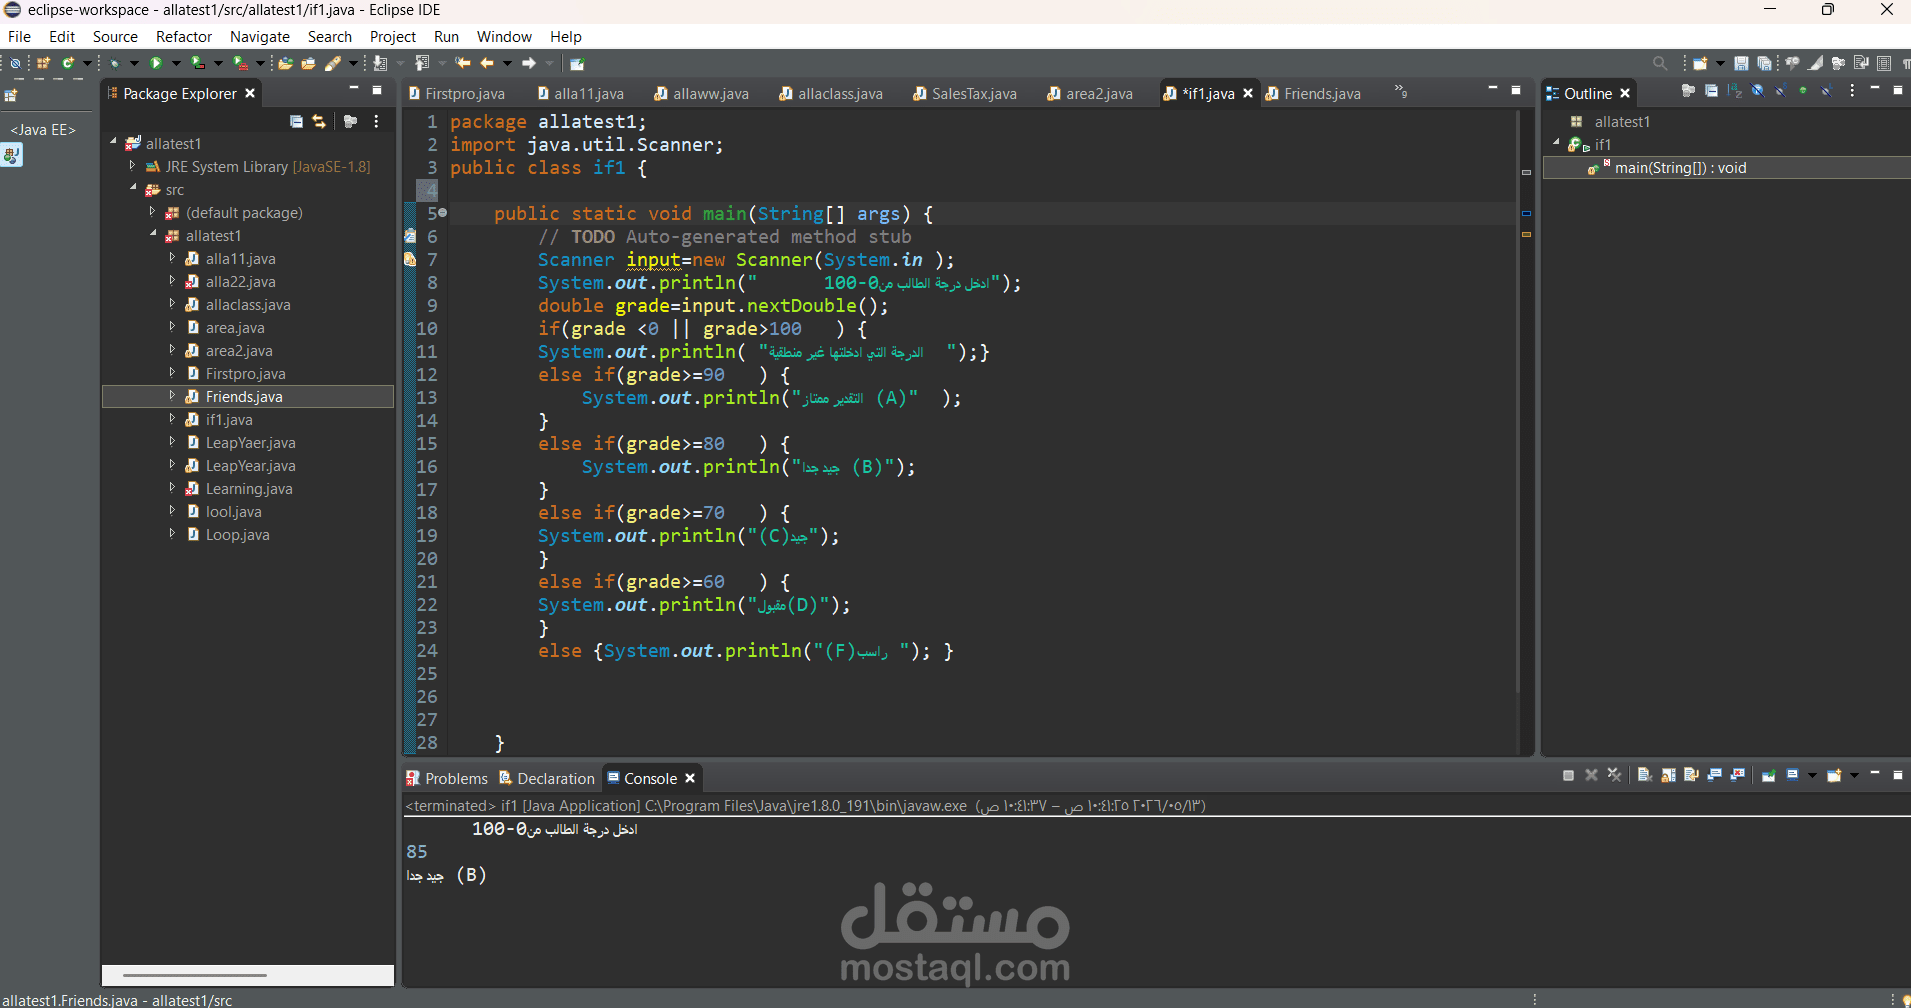Image resolution: width=1911 pixels, height=1008 pixels.
Task: Click the Save All icon
Action: [1765, 63]
